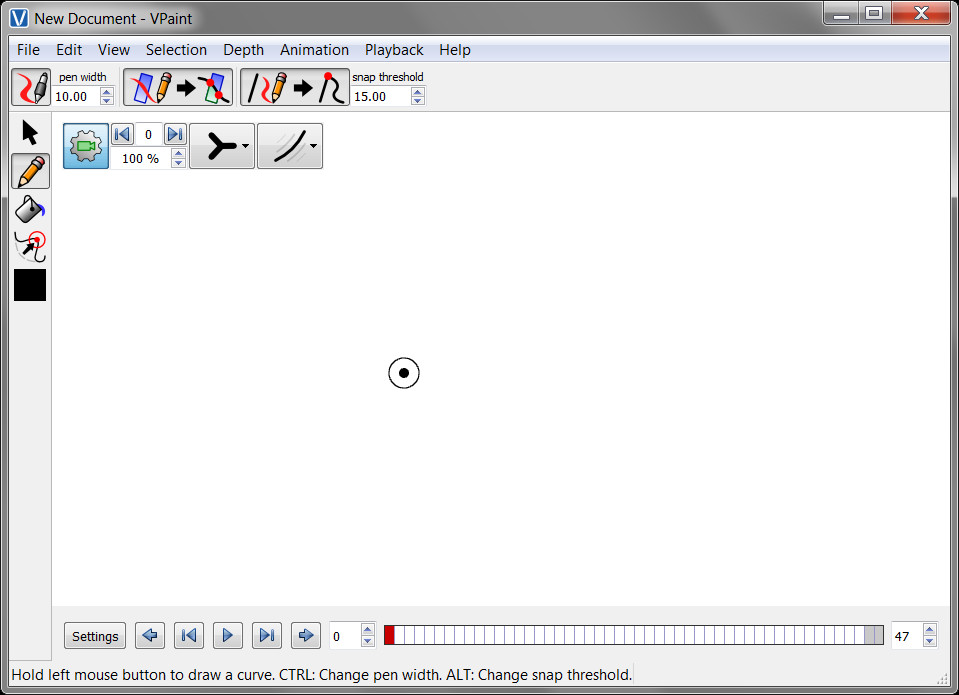
Task: Toggle snapping mode button
Action: [295, 87]
